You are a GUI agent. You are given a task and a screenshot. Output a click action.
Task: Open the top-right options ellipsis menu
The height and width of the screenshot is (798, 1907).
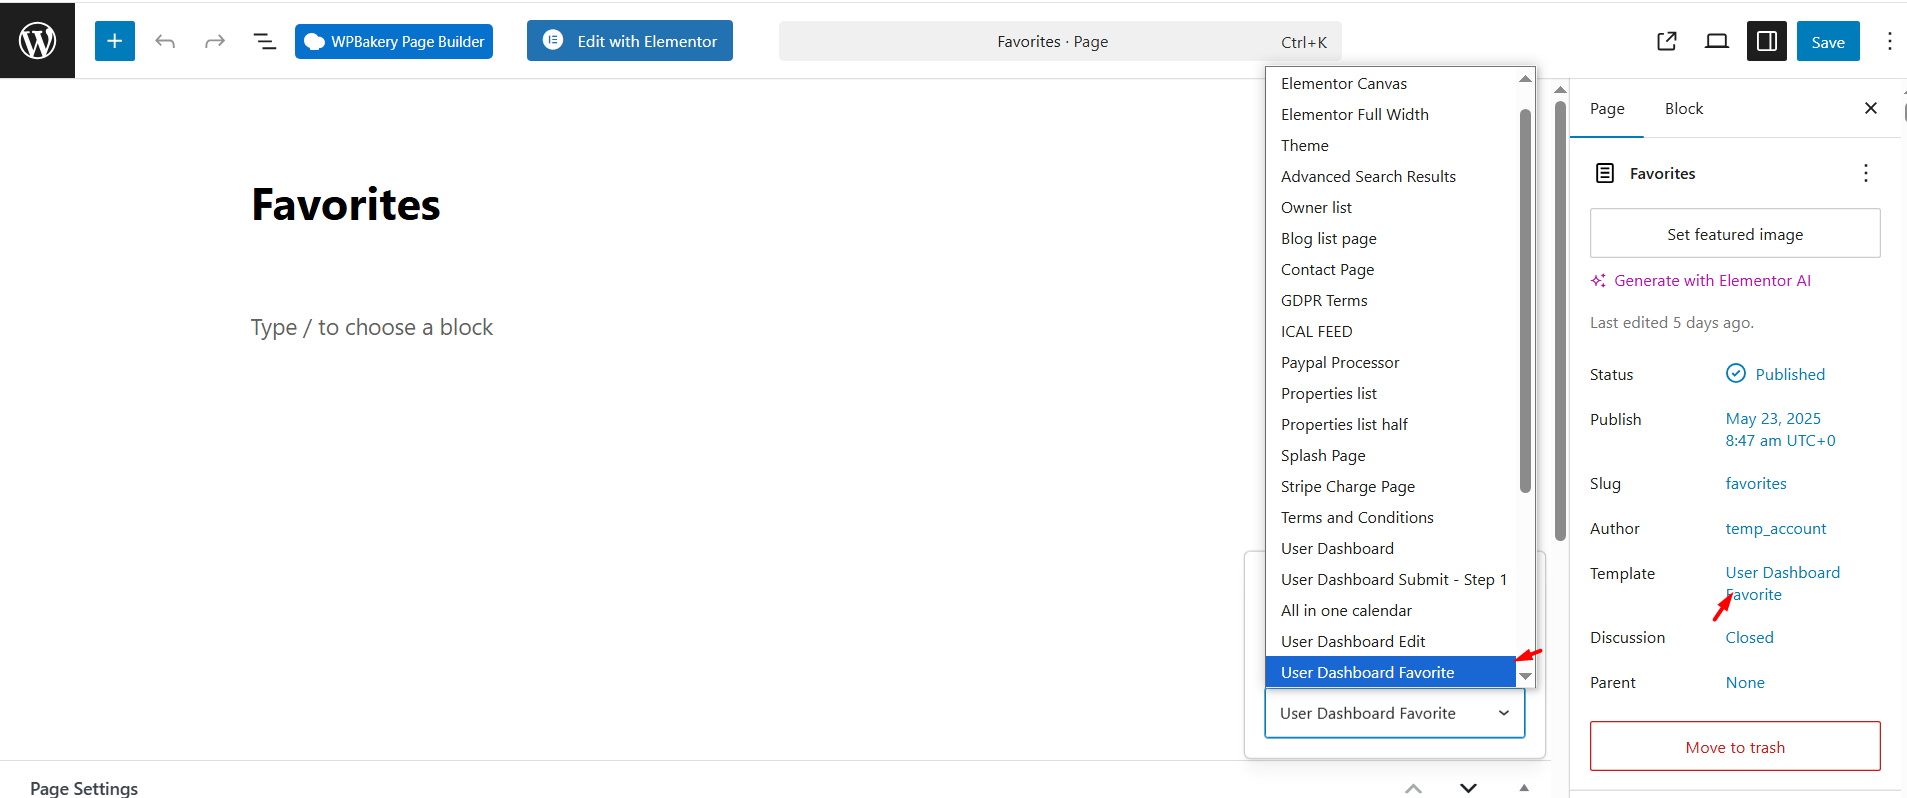click(x=1889, y=41)
